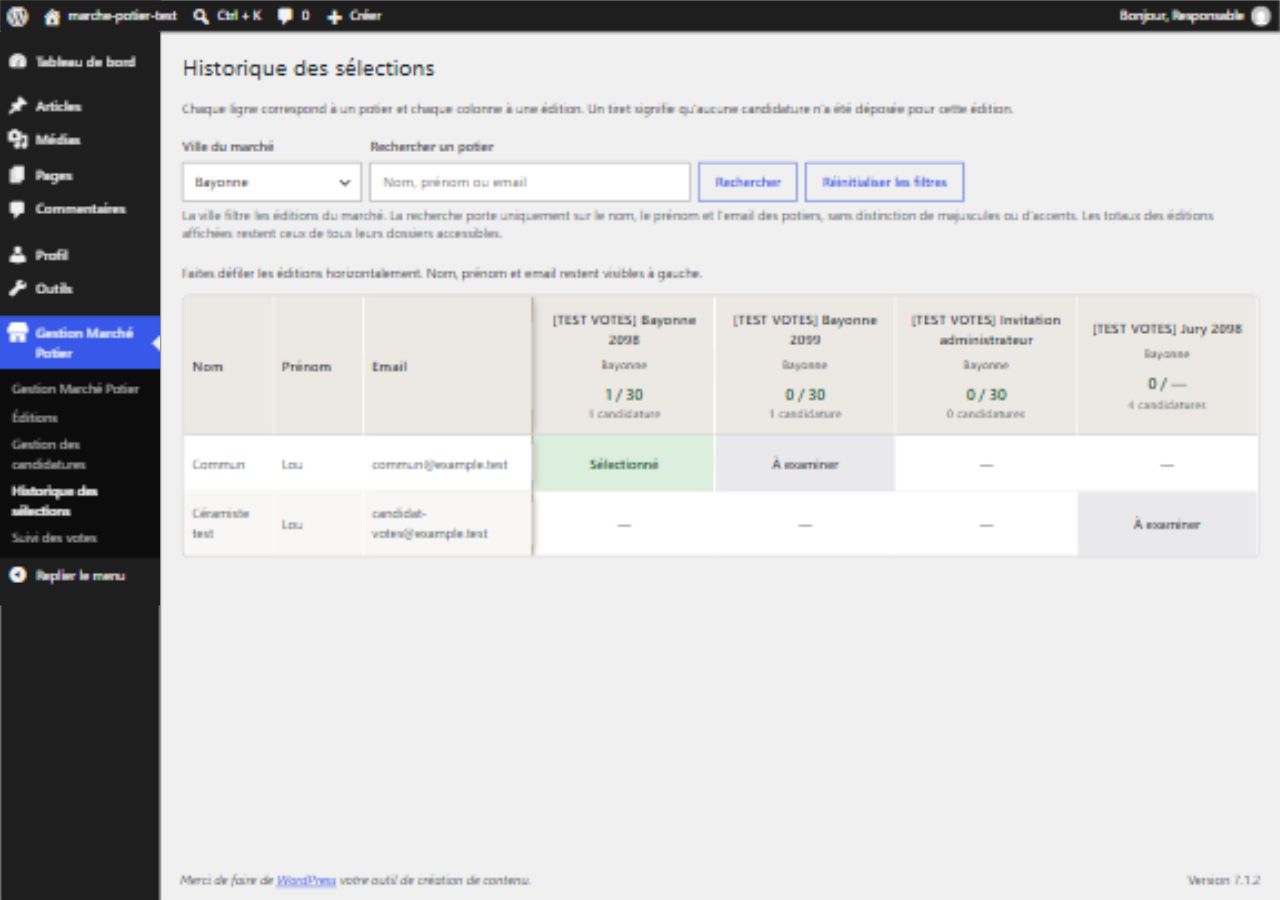Open the Ville du marché dropdown showing Bayonne
Screen dimensions: 1280x900
click(x=271, y=182)
